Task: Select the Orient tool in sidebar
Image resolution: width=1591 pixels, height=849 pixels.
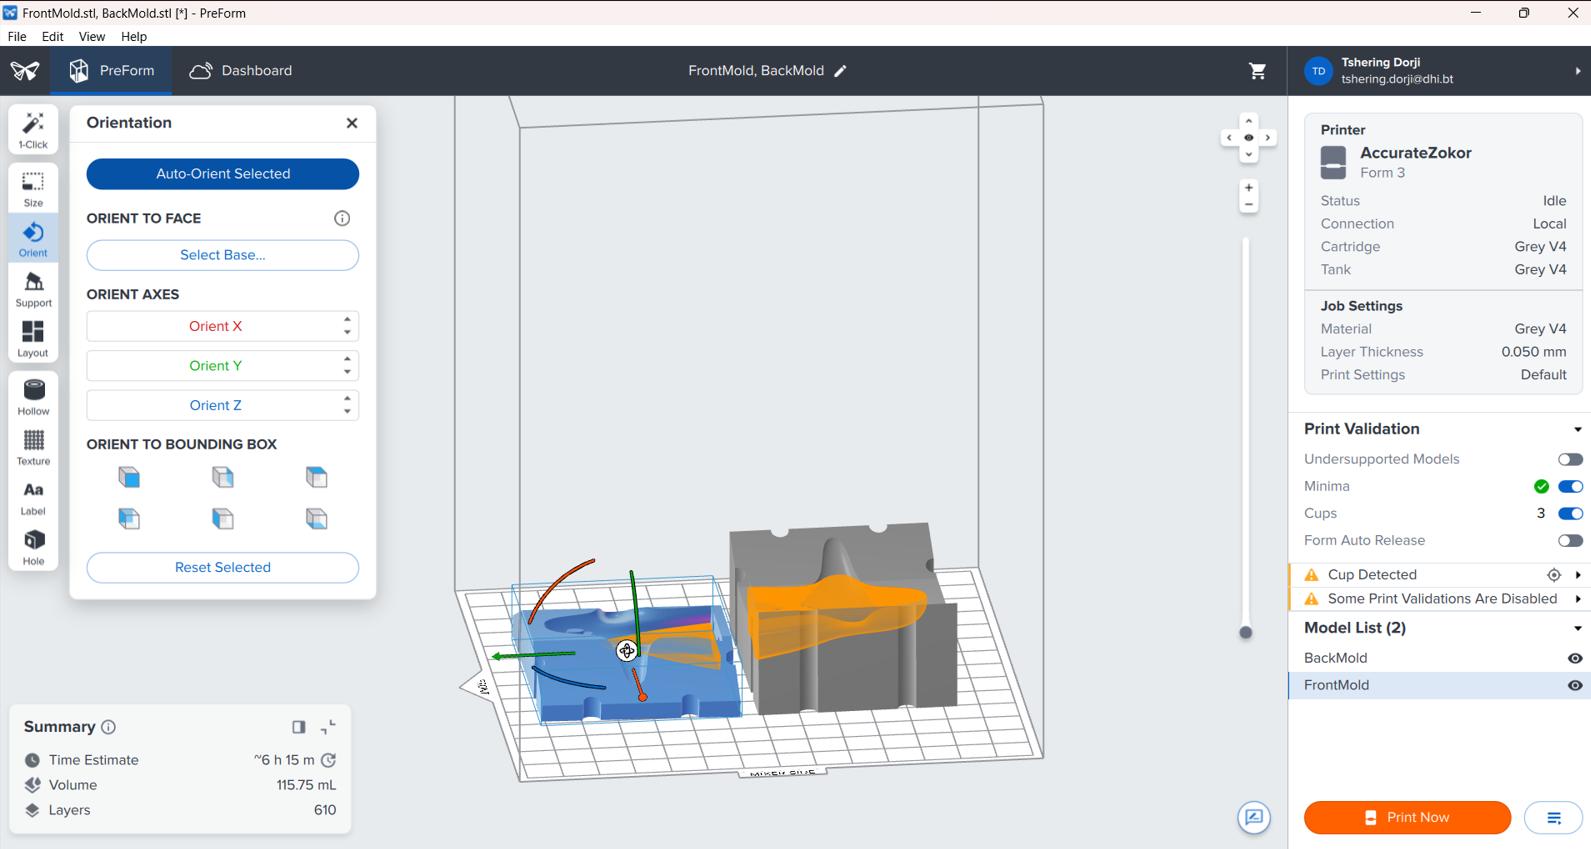Action: click(33, 238)
